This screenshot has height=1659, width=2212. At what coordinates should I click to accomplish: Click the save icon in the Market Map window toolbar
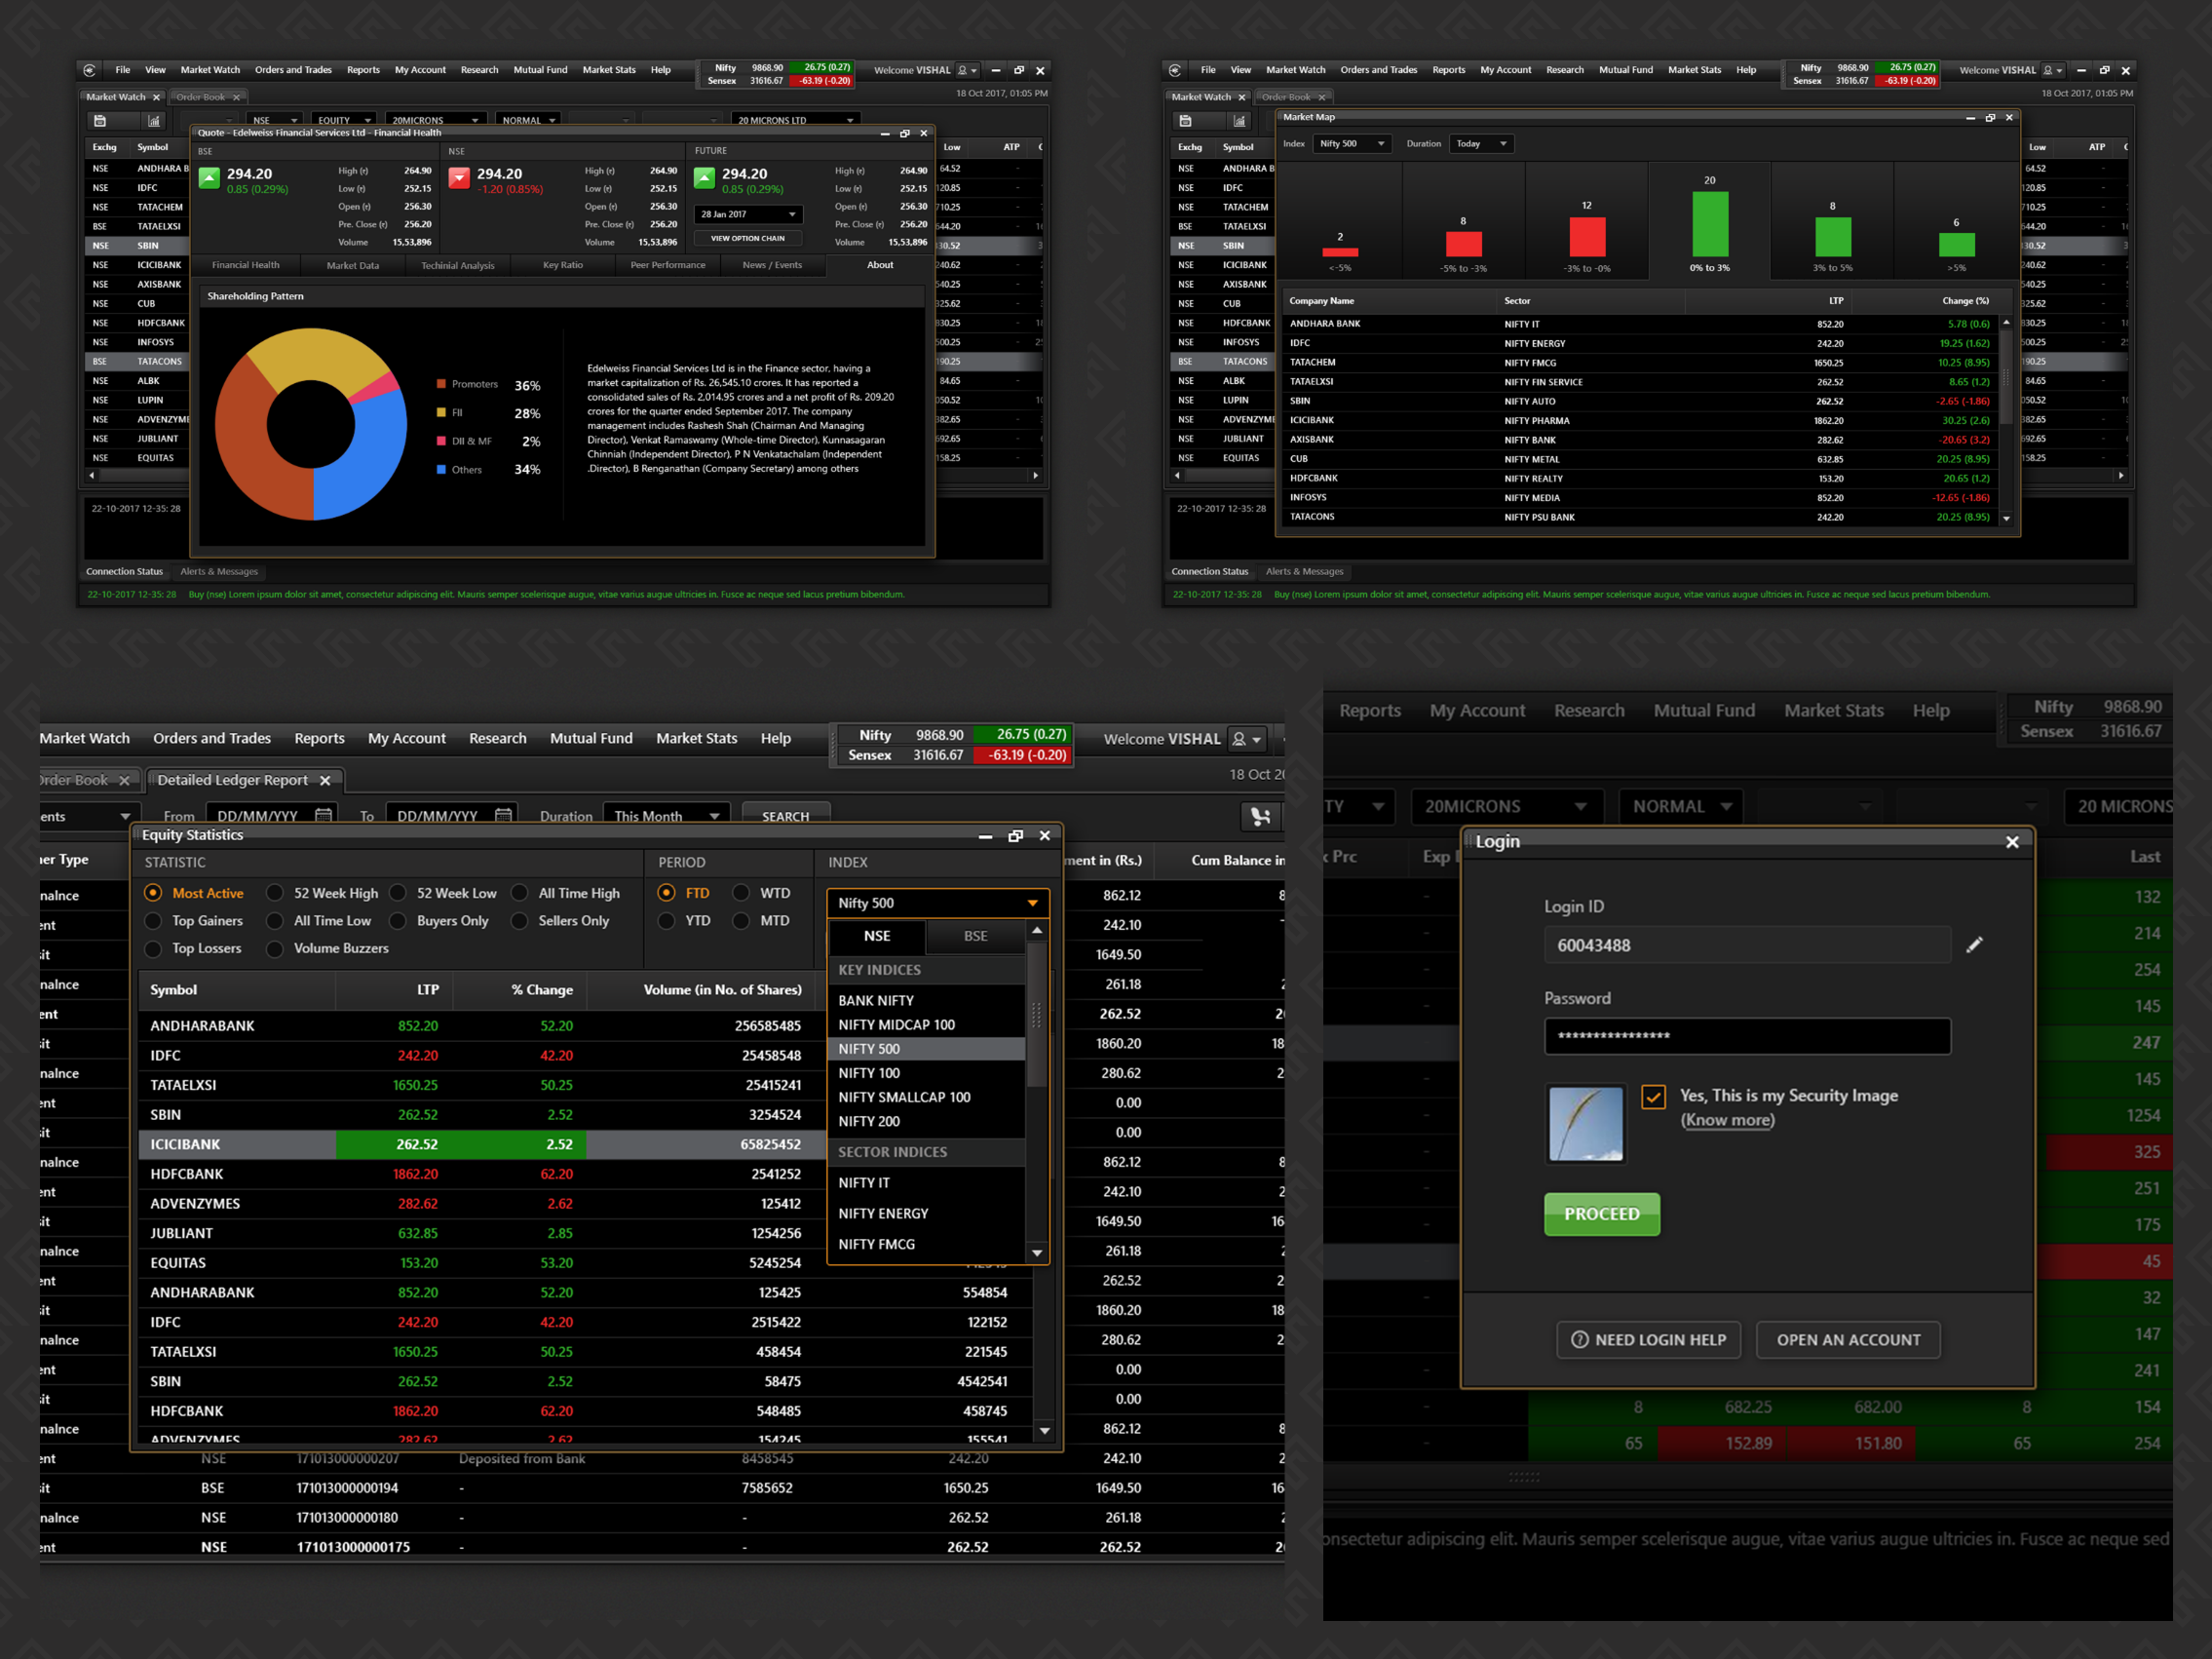(1185, 121)
